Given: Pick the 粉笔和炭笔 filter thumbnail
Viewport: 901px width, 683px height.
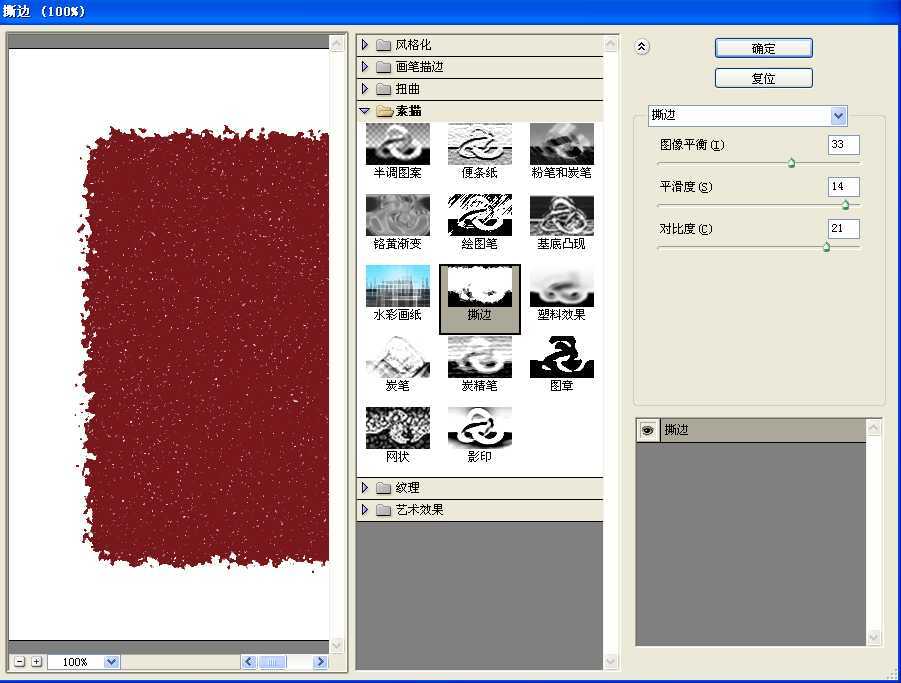Looking at the screenshot, I should pos(561,144).
